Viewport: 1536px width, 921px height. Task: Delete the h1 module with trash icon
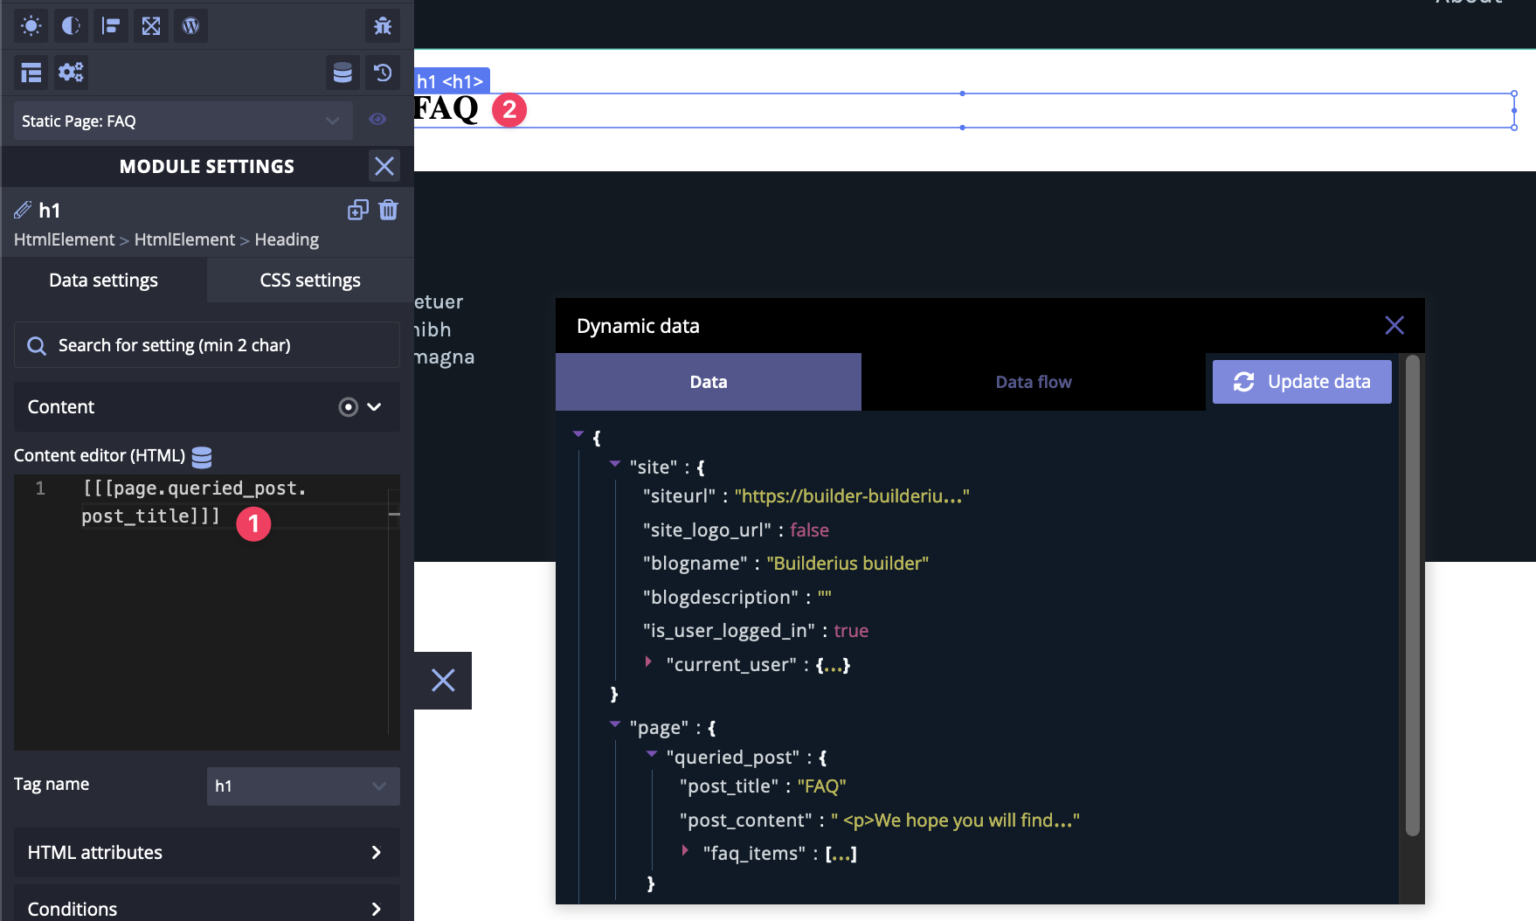(388, 210)
